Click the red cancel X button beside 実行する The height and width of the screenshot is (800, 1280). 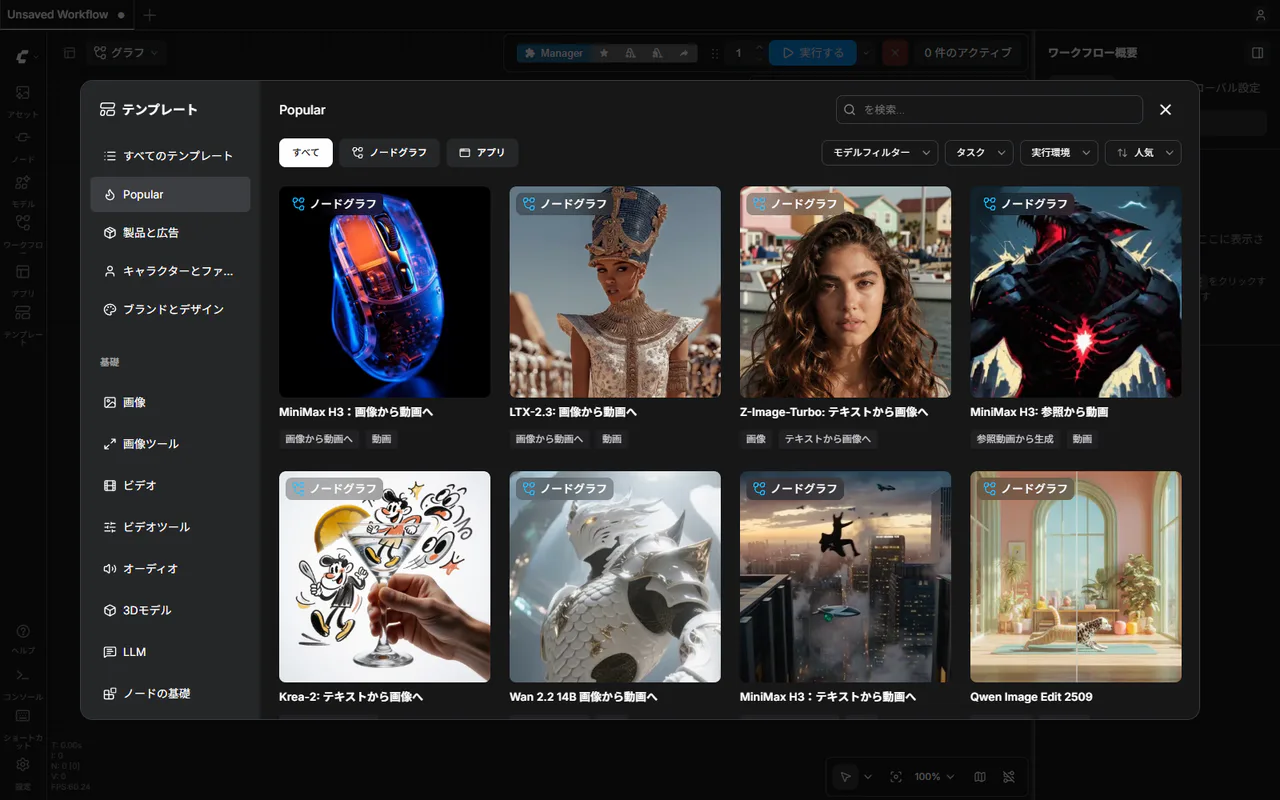tap(895, 53)
